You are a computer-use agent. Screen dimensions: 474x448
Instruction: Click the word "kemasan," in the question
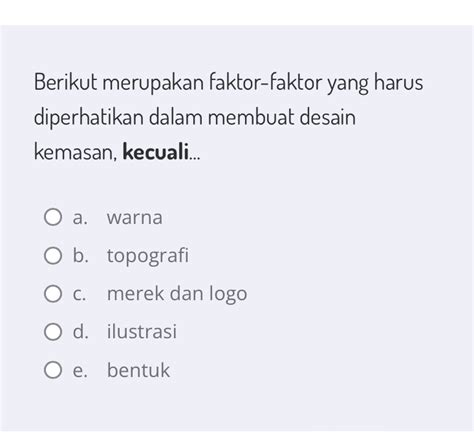(x=76, y=153)
